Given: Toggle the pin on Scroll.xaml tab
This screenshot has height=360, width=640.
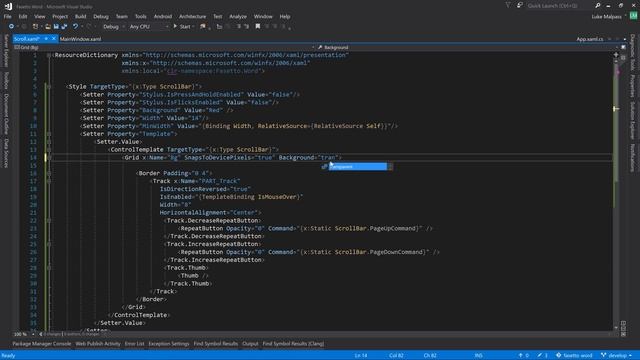Looking at the screenshot, I should click(x=46, y=39).
